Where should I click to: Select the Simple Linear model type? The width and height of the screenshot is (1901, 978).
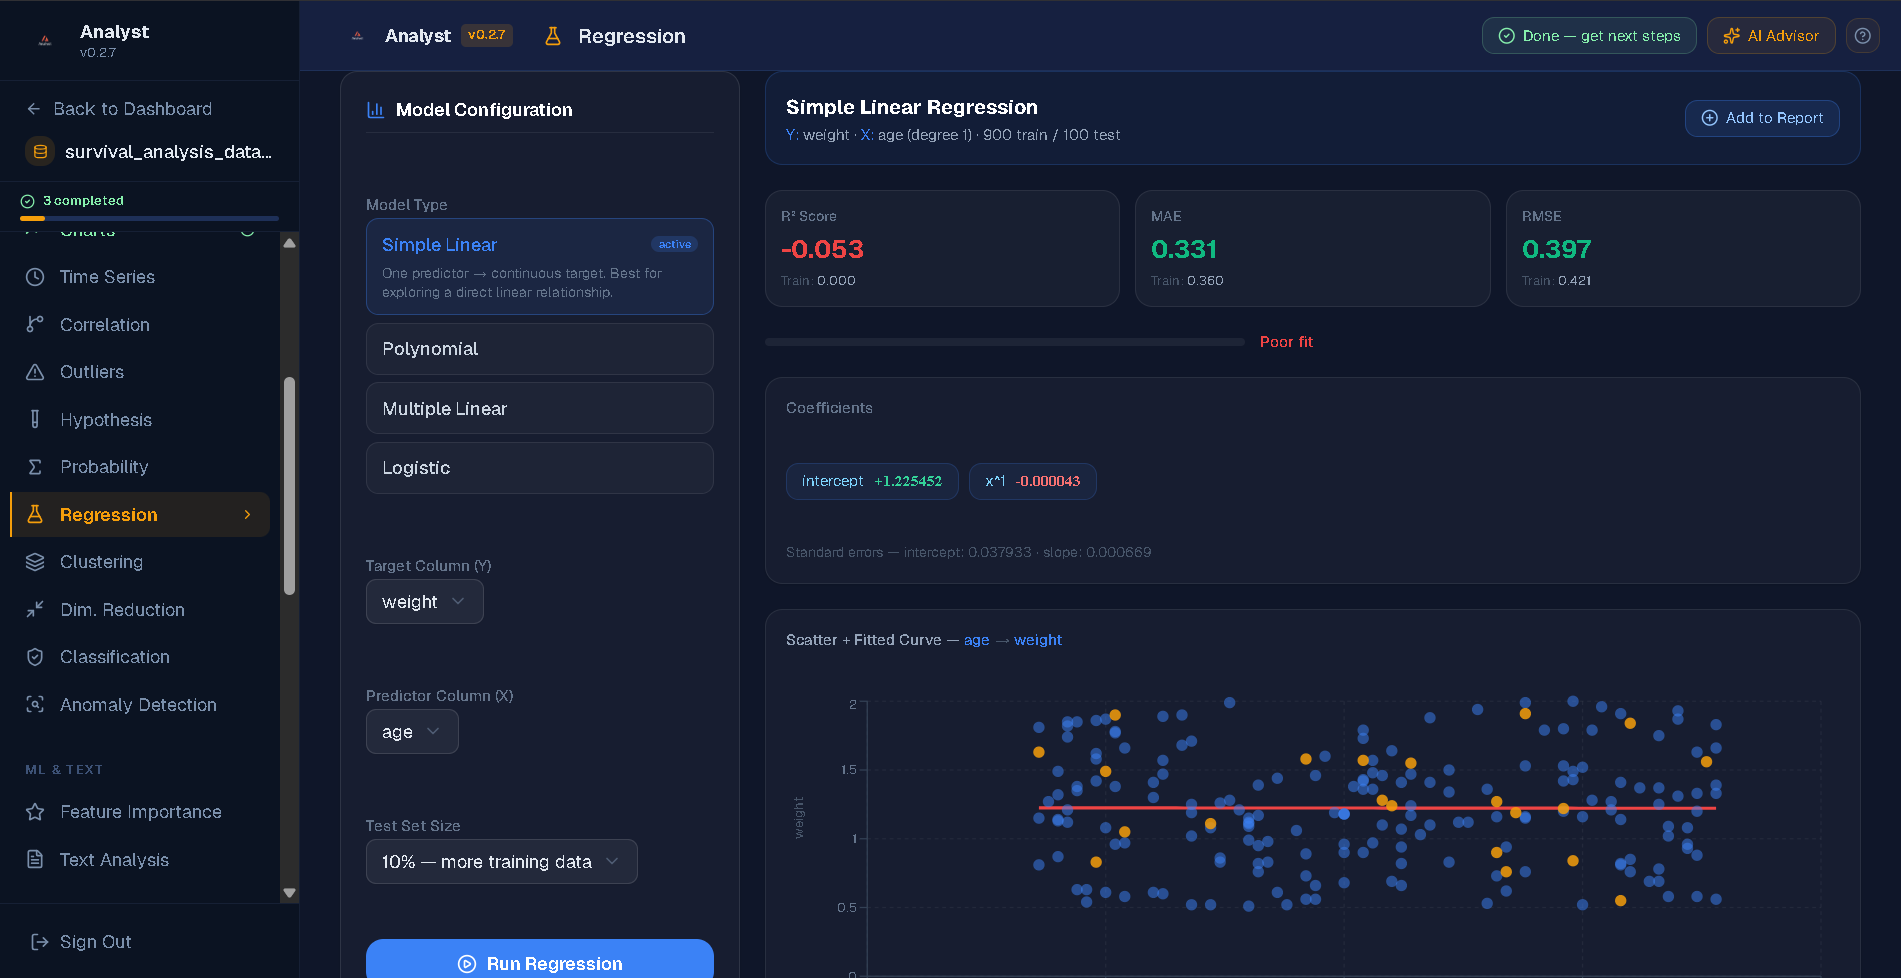(x=540, y=267)
